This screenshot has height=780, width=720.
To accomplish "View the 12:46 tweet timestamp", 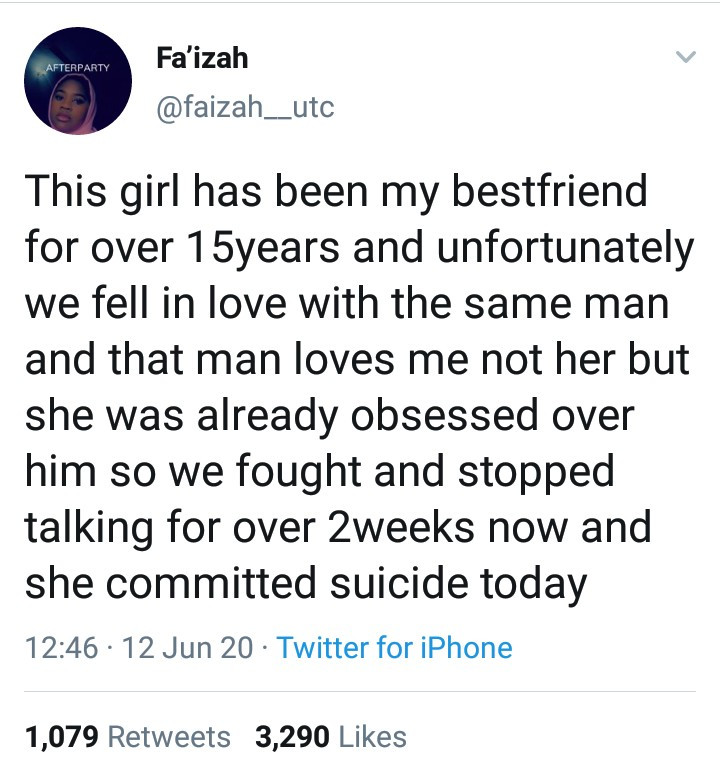I will coord(61,648).
